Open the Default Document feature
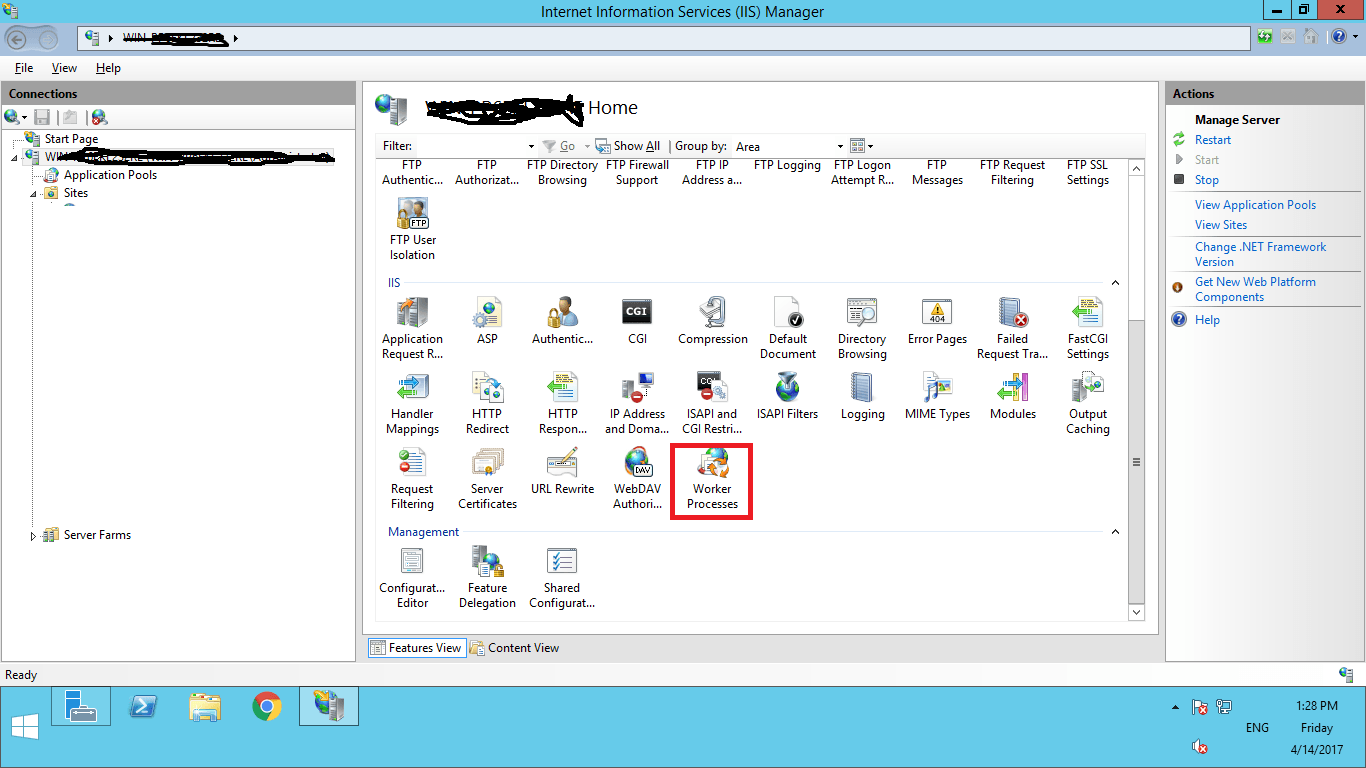The width and height of the screenshot is (1366, 768). pos(788,328)
